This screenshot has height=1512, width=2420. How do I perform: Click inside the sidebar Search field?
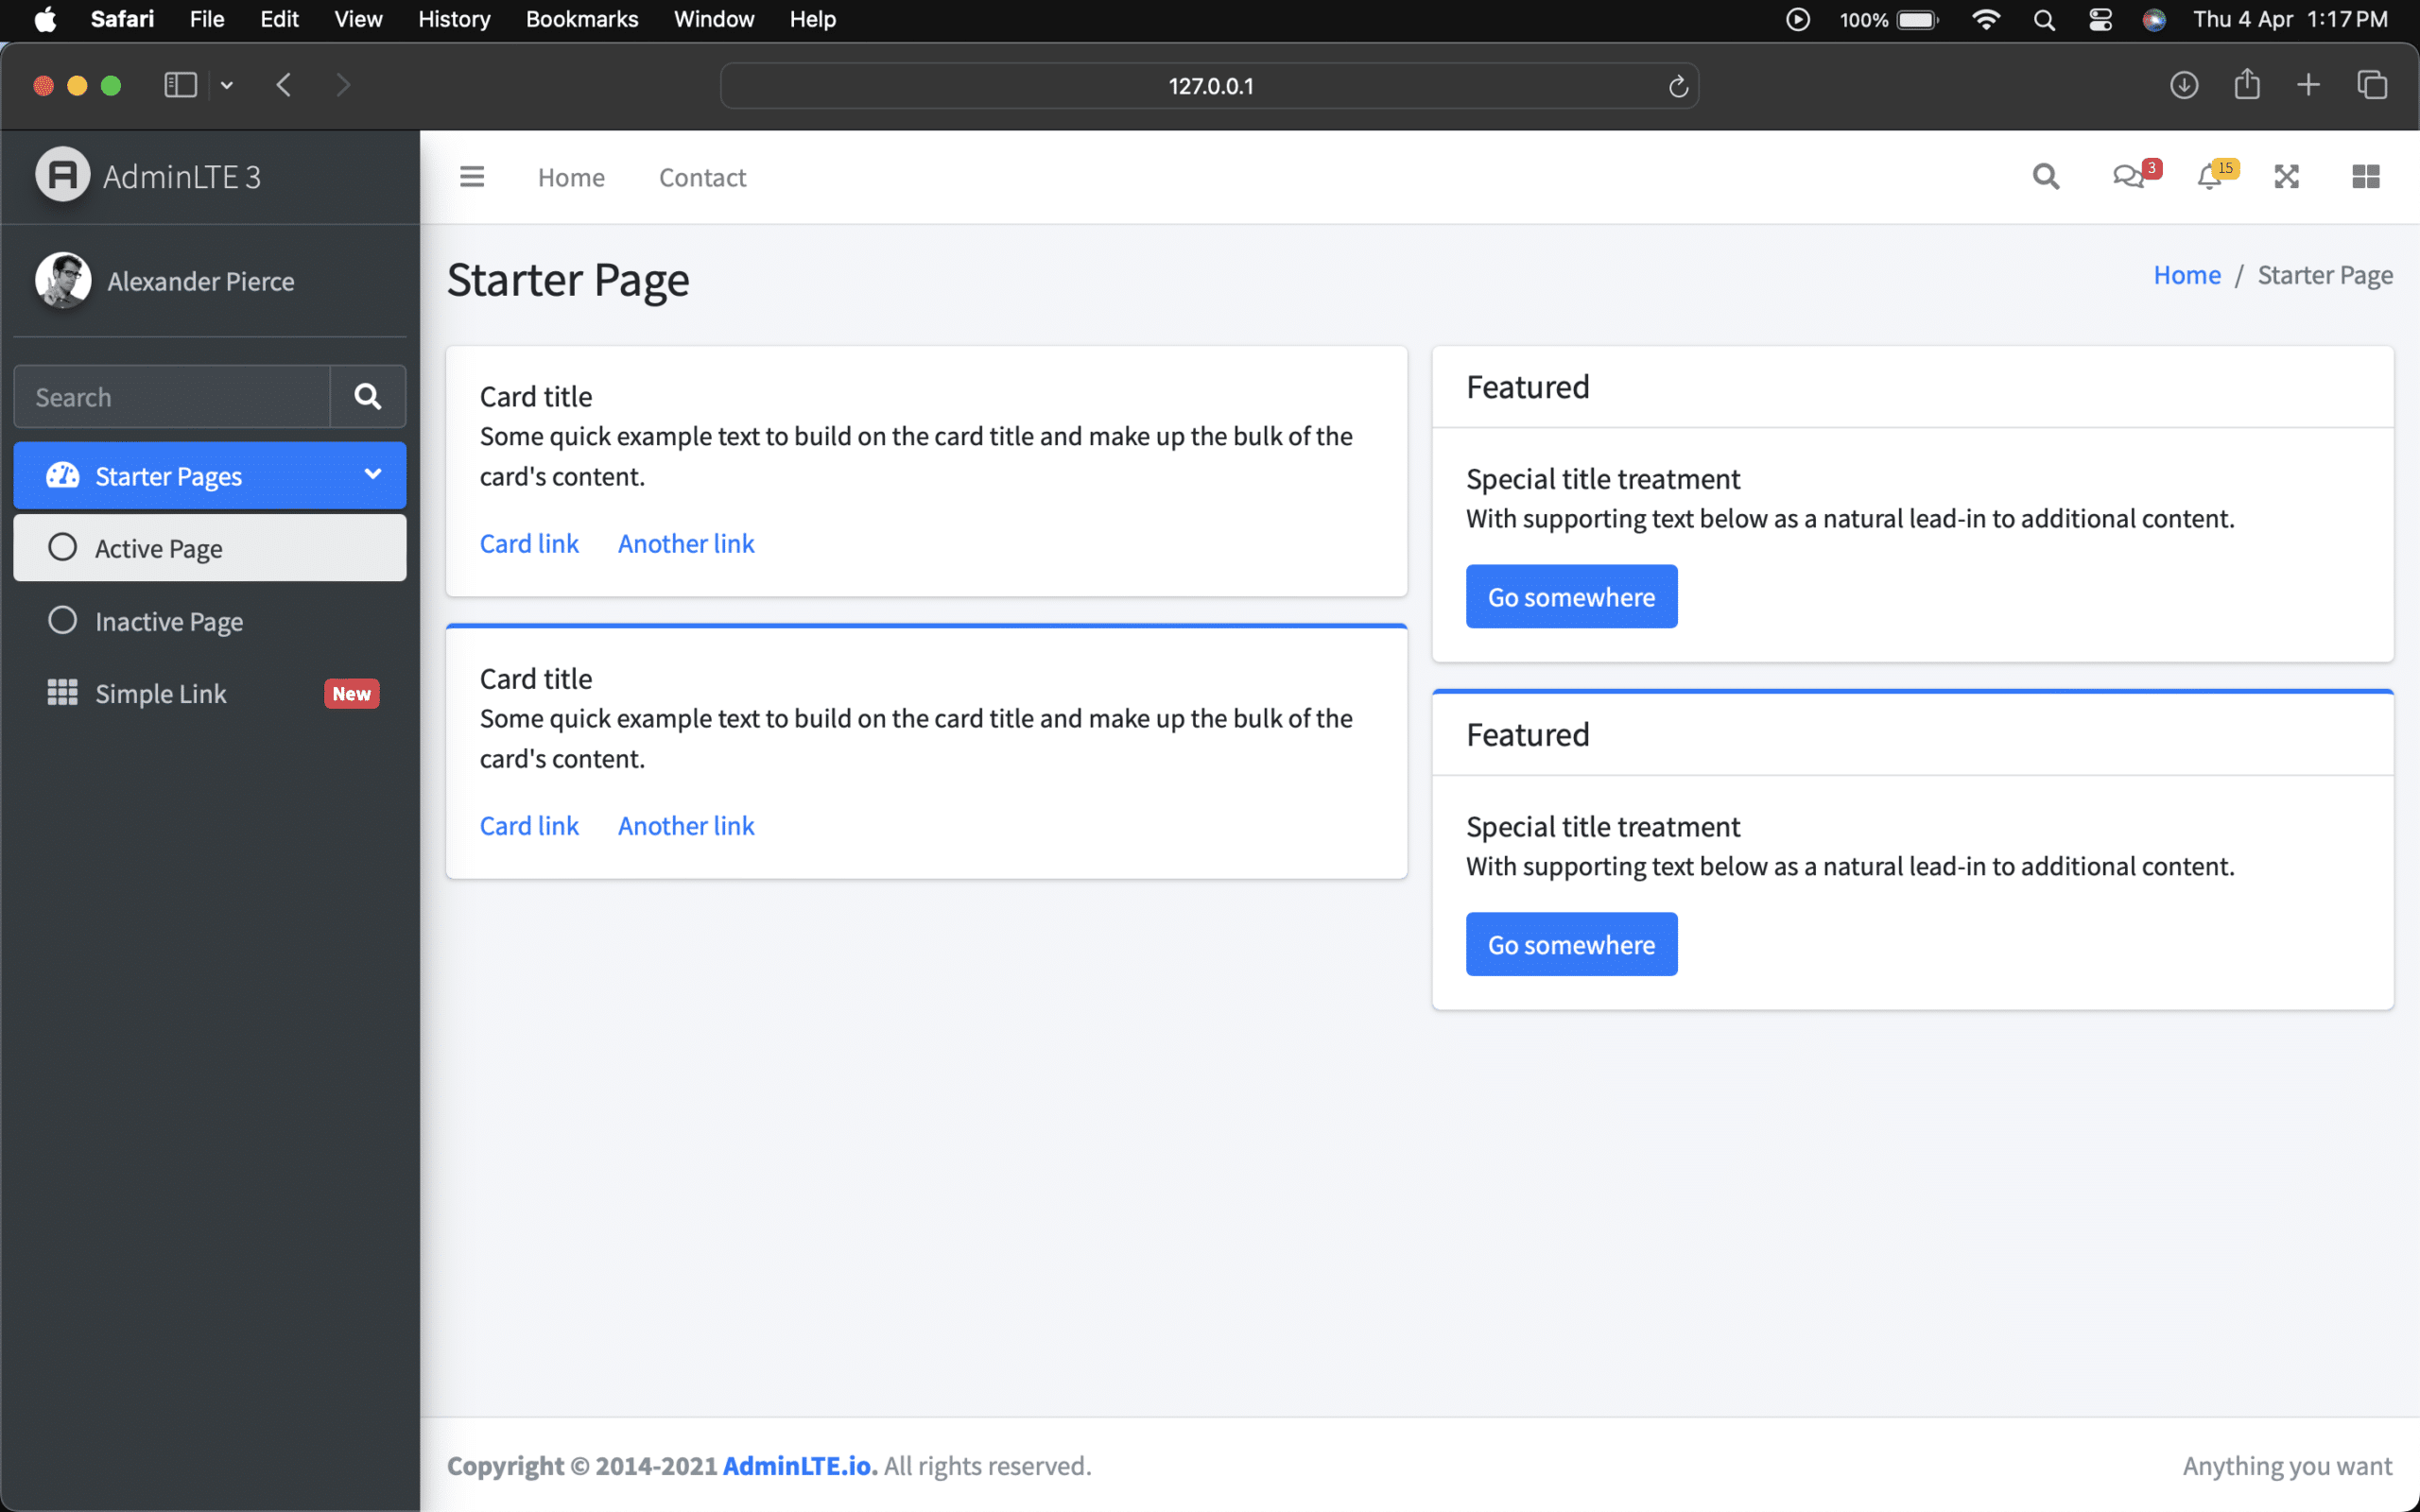170,396
